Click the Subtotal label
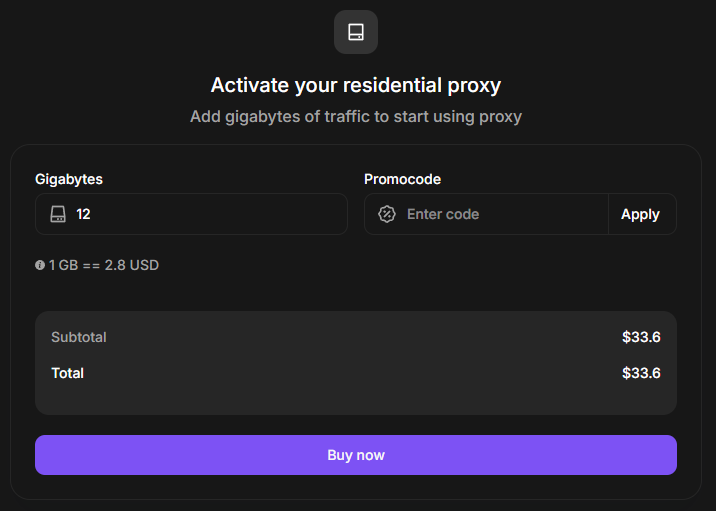The height and width of the screenshot is (511, 716). click(x=79, y=337)
